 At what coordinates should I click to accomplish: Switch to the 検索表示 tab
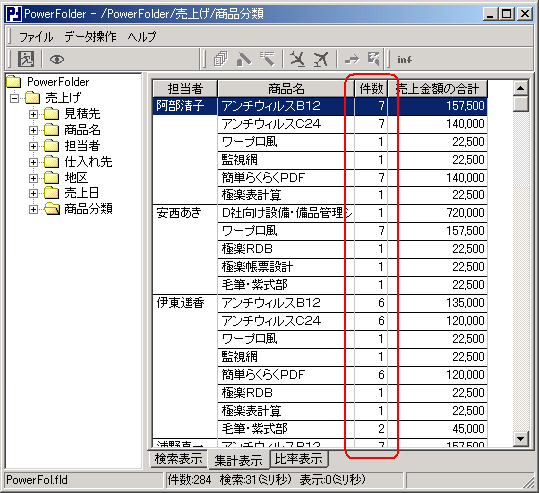pyautogui.click(x=178, y=459)
